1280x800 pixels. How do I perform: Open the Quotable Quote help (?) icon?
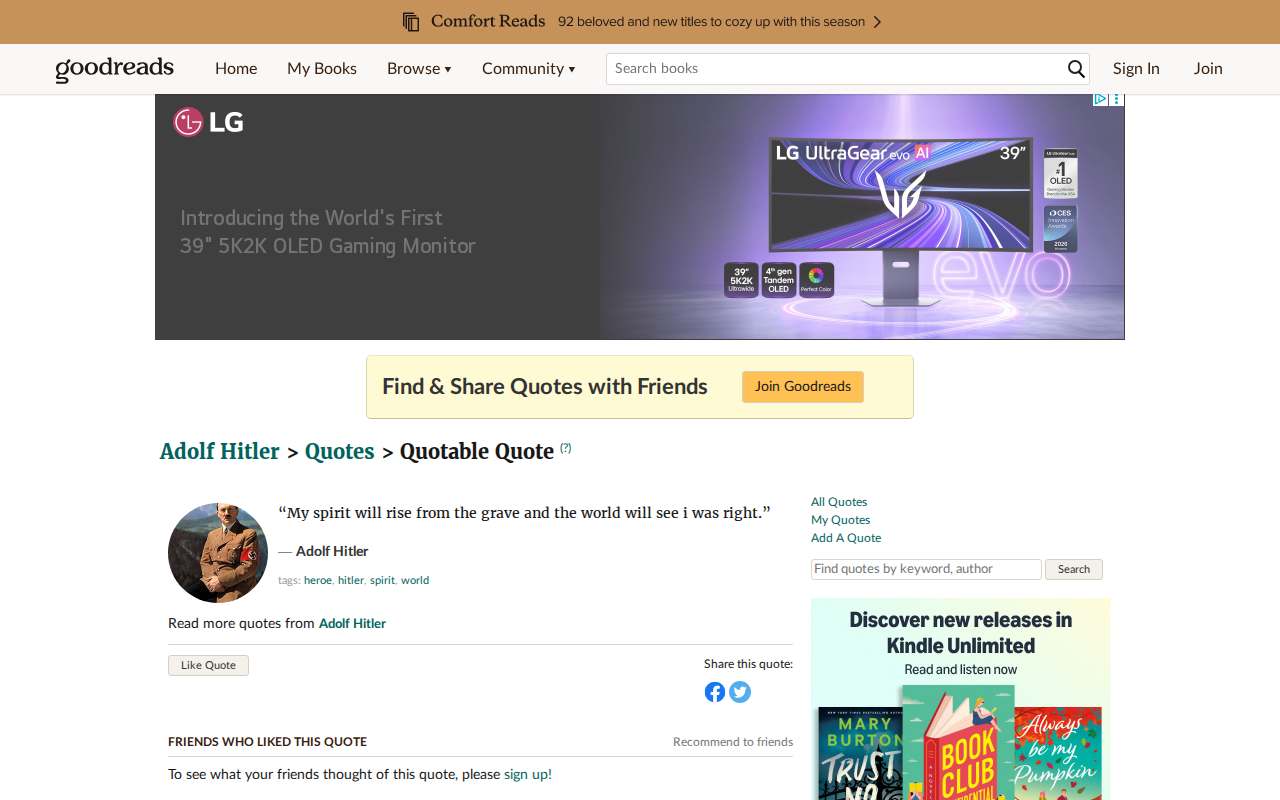click(x=566, y=448)
